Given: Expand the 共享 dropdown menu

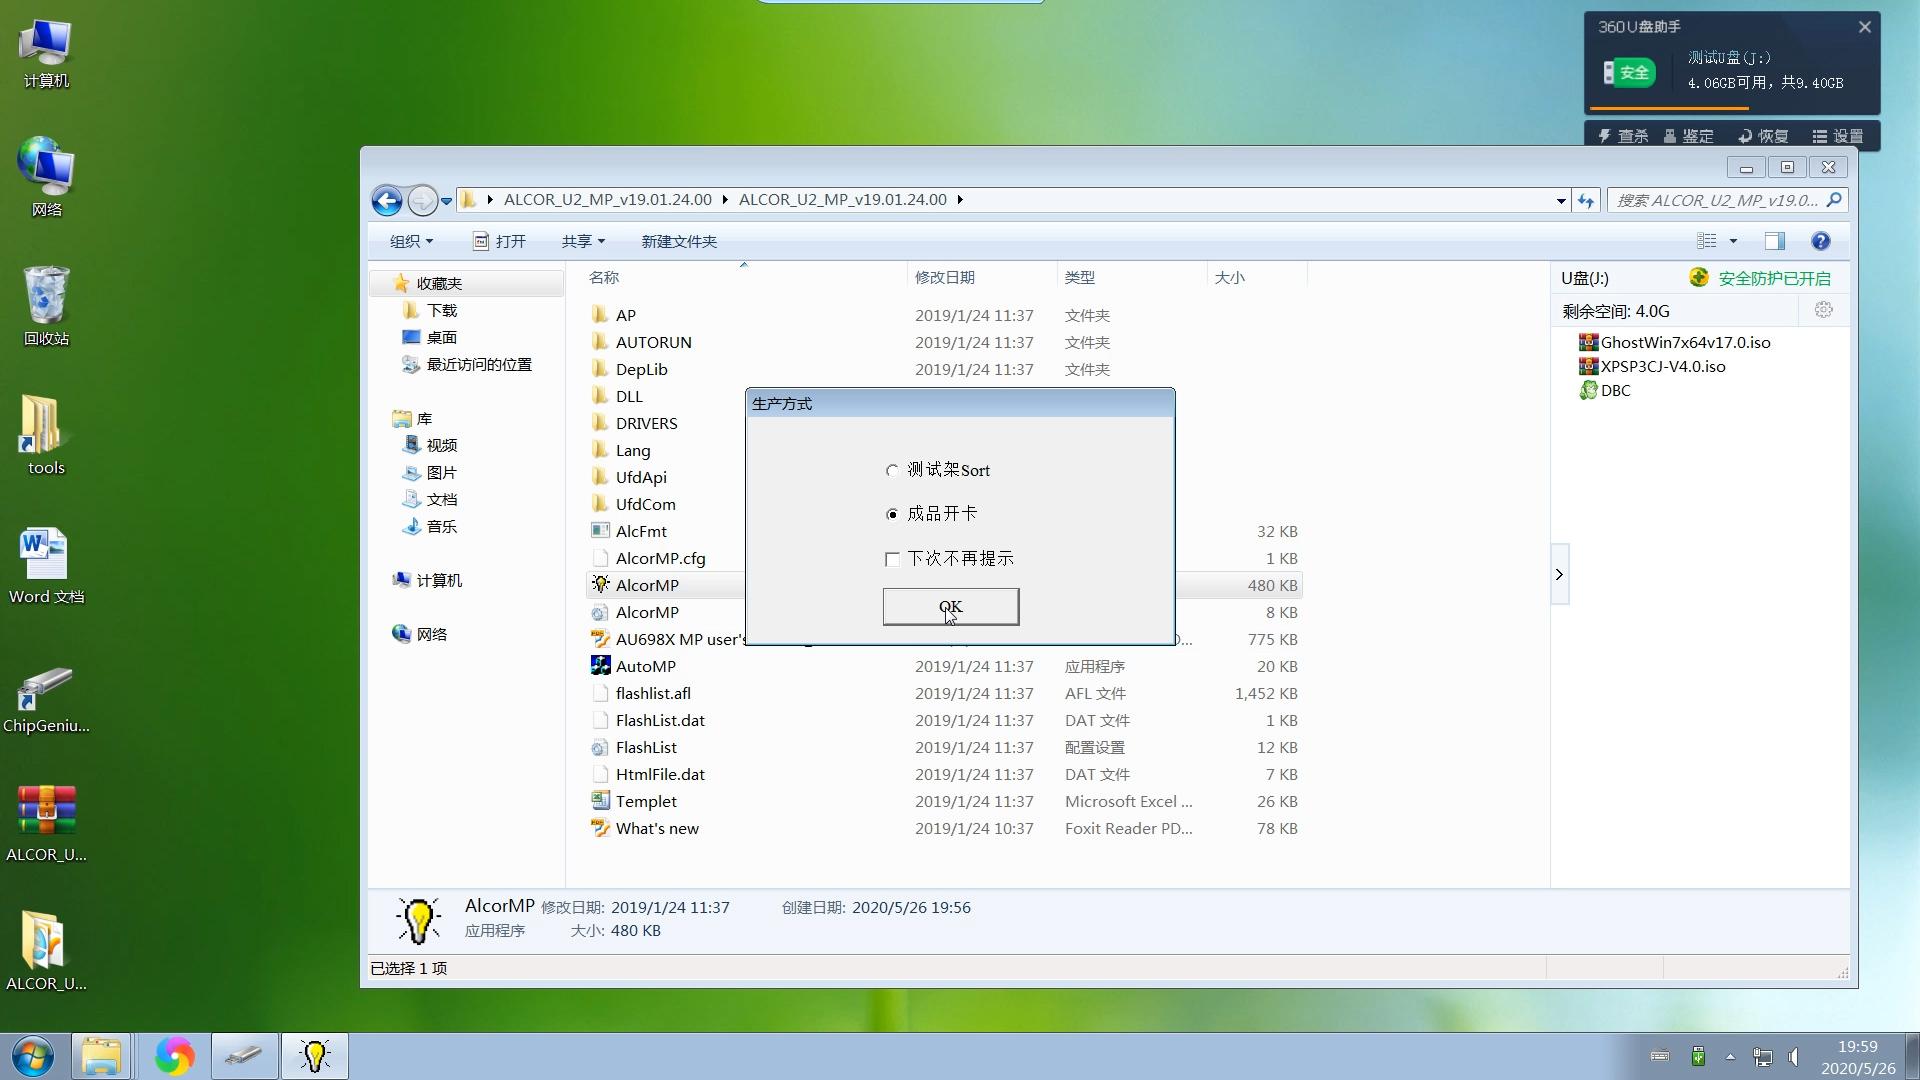Looking at the screenshot, I should click(583, 241).
